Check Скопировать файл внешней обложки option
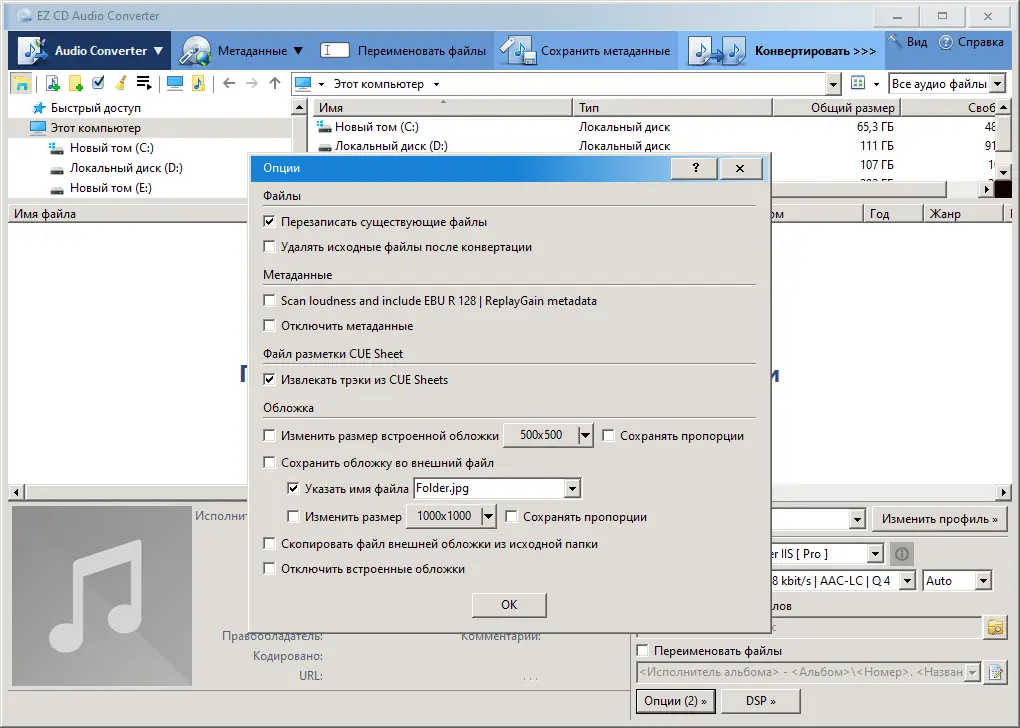 (269, 543)
